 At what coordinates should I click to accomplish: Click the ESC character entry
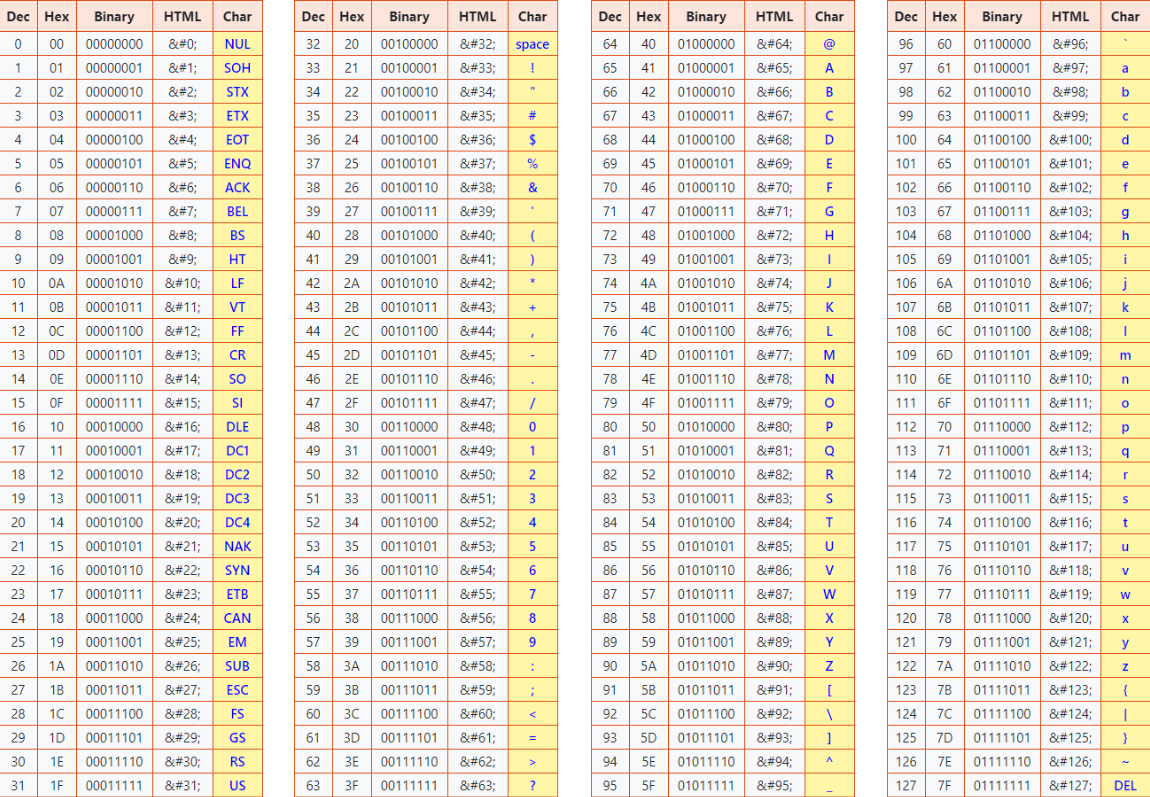click(237, 690)
